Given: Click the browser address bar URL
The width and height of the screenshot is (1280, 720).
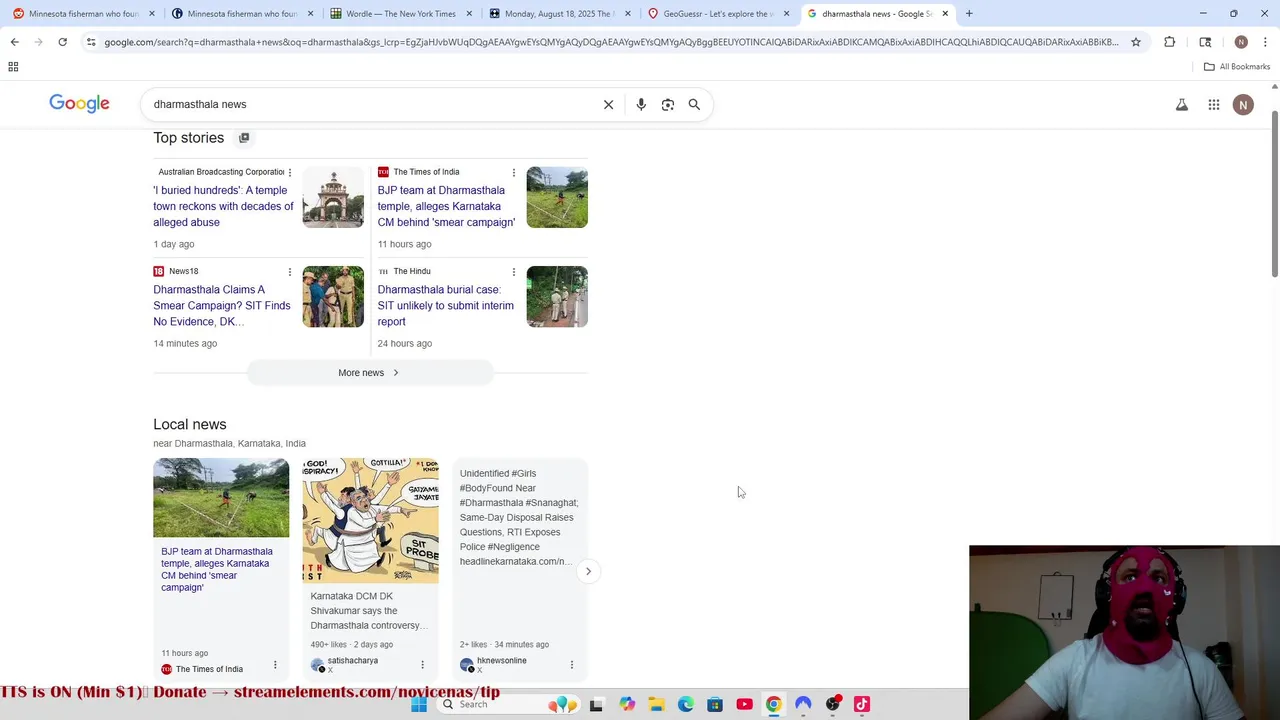Looking at the screenshot, I should 610,42.
